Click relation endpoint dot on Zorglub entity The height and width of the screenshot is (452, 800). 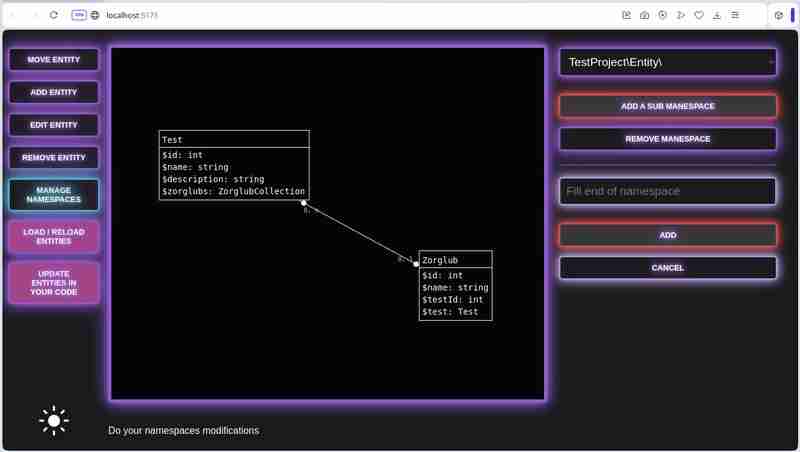coord(416,264)
